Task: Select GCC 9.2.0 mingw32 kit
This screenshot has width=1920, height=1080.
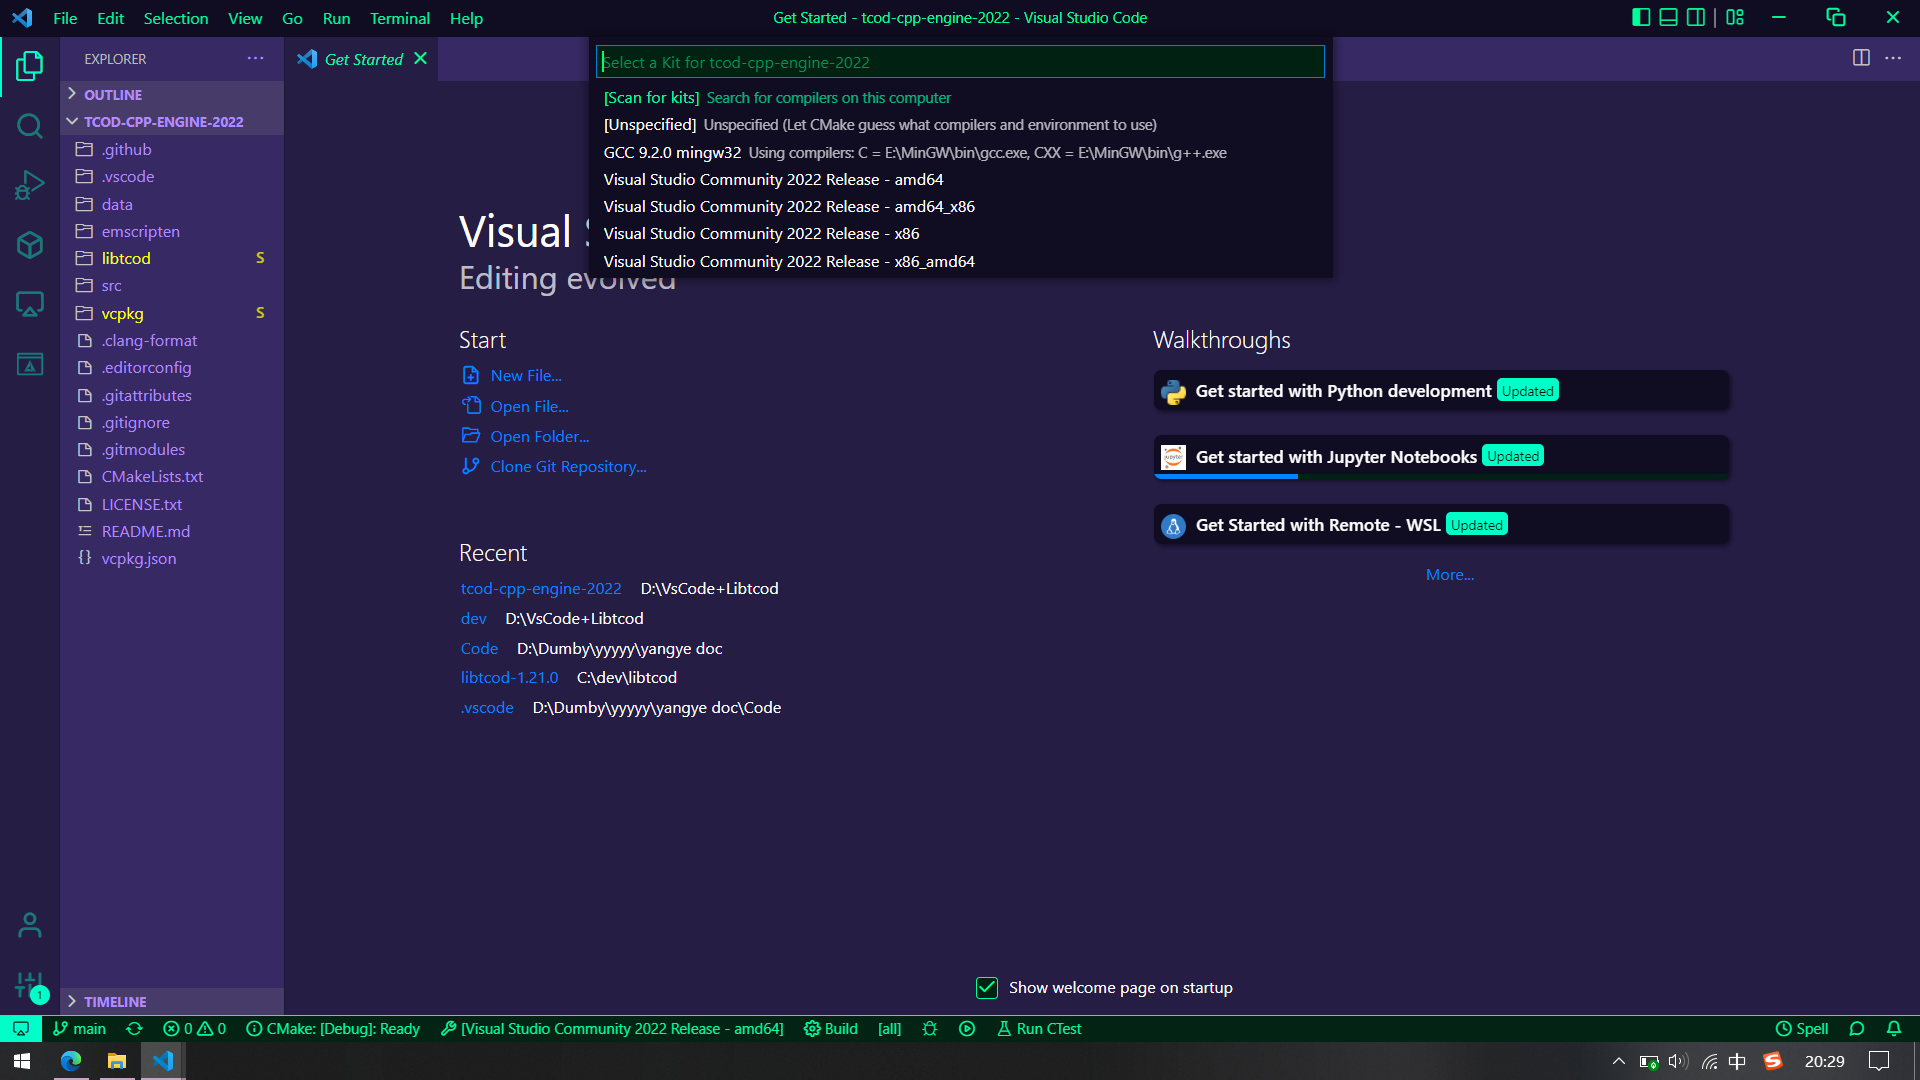Action: (x=672, y=152)
